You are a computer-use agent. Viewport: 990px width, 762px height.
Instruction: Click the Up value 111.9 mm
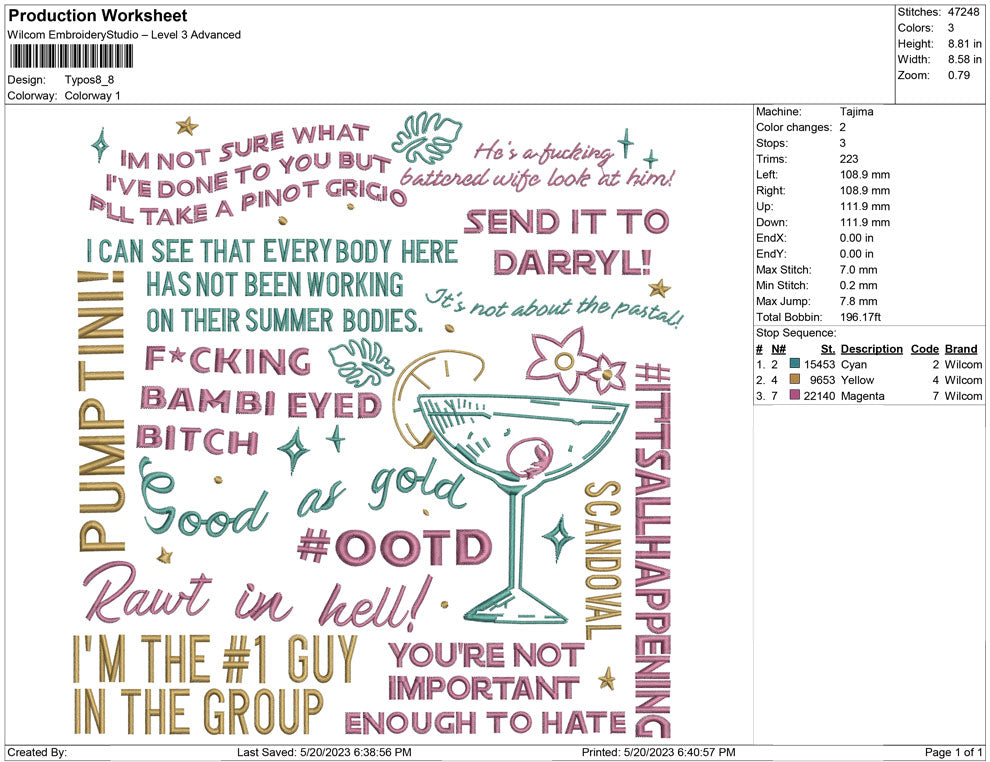[x=864, y=206]
